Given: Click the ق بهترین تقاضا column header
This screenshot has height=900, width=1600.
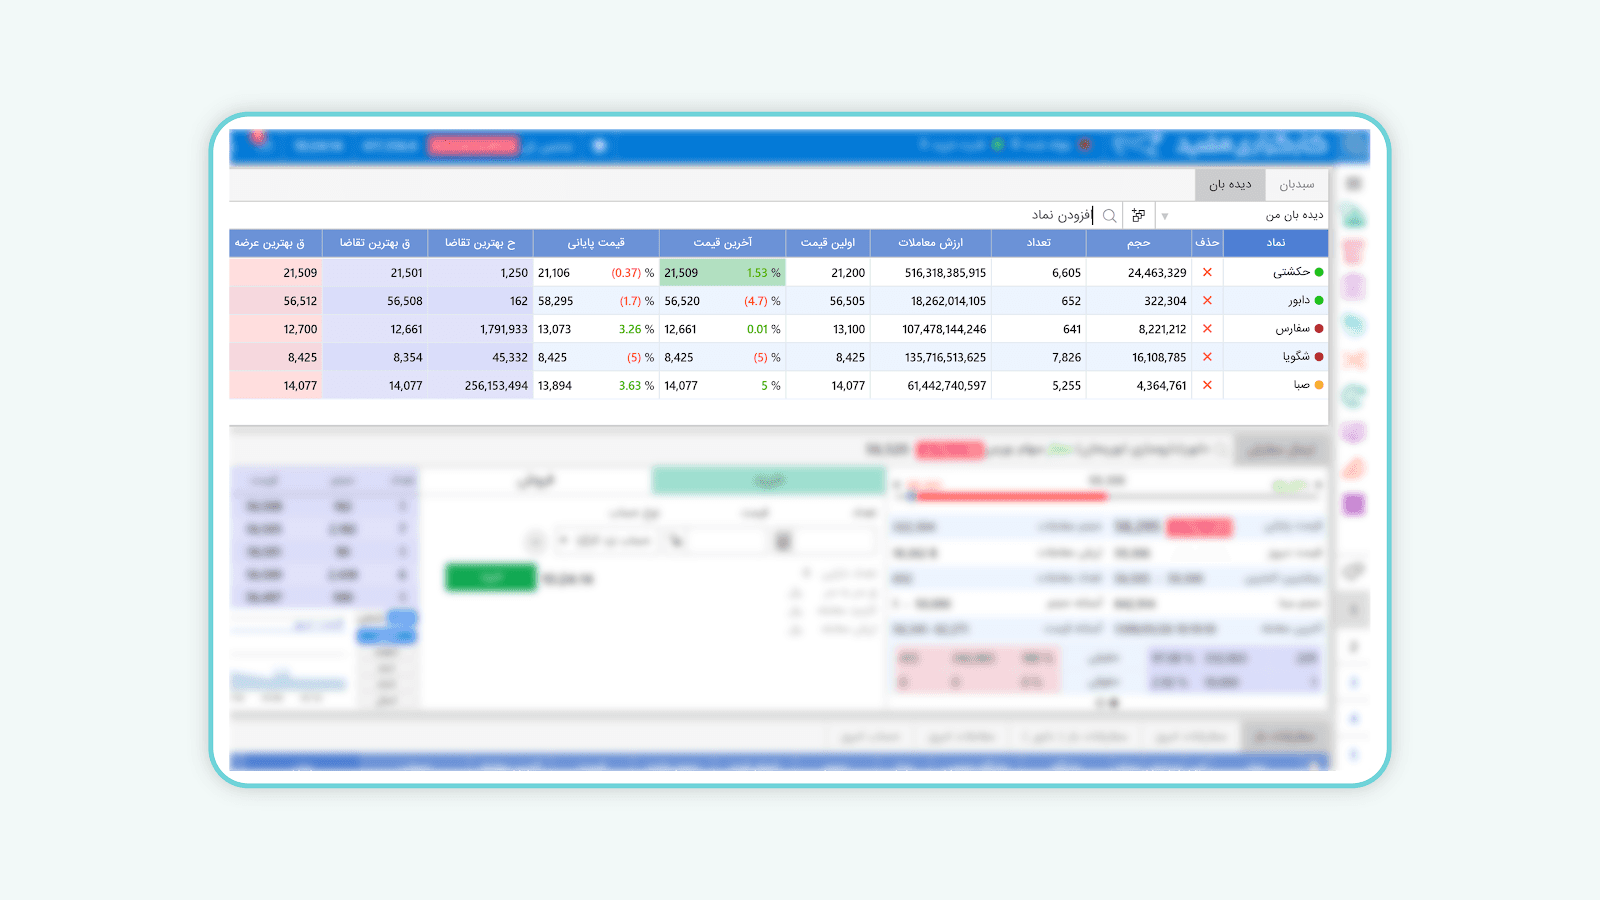Looking at the screenshot, I should coord(375,242).
